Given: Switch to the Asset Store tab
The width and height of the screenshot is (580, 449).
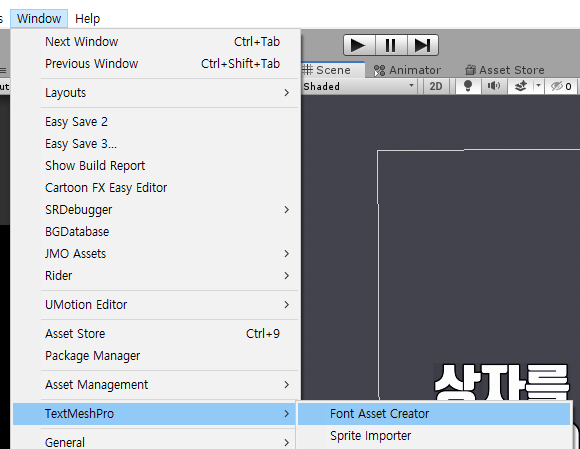Looking at the screenshot, I should pos(505,70).
